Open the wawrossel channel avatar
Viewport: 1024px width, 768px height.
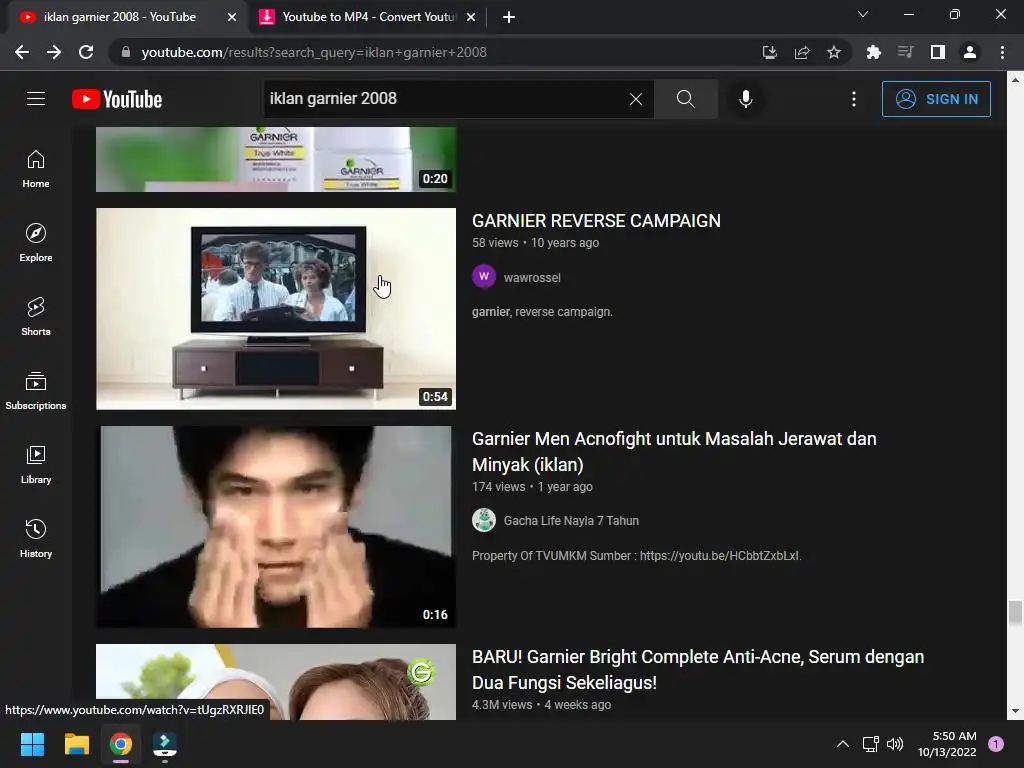(x=484, y=277)
